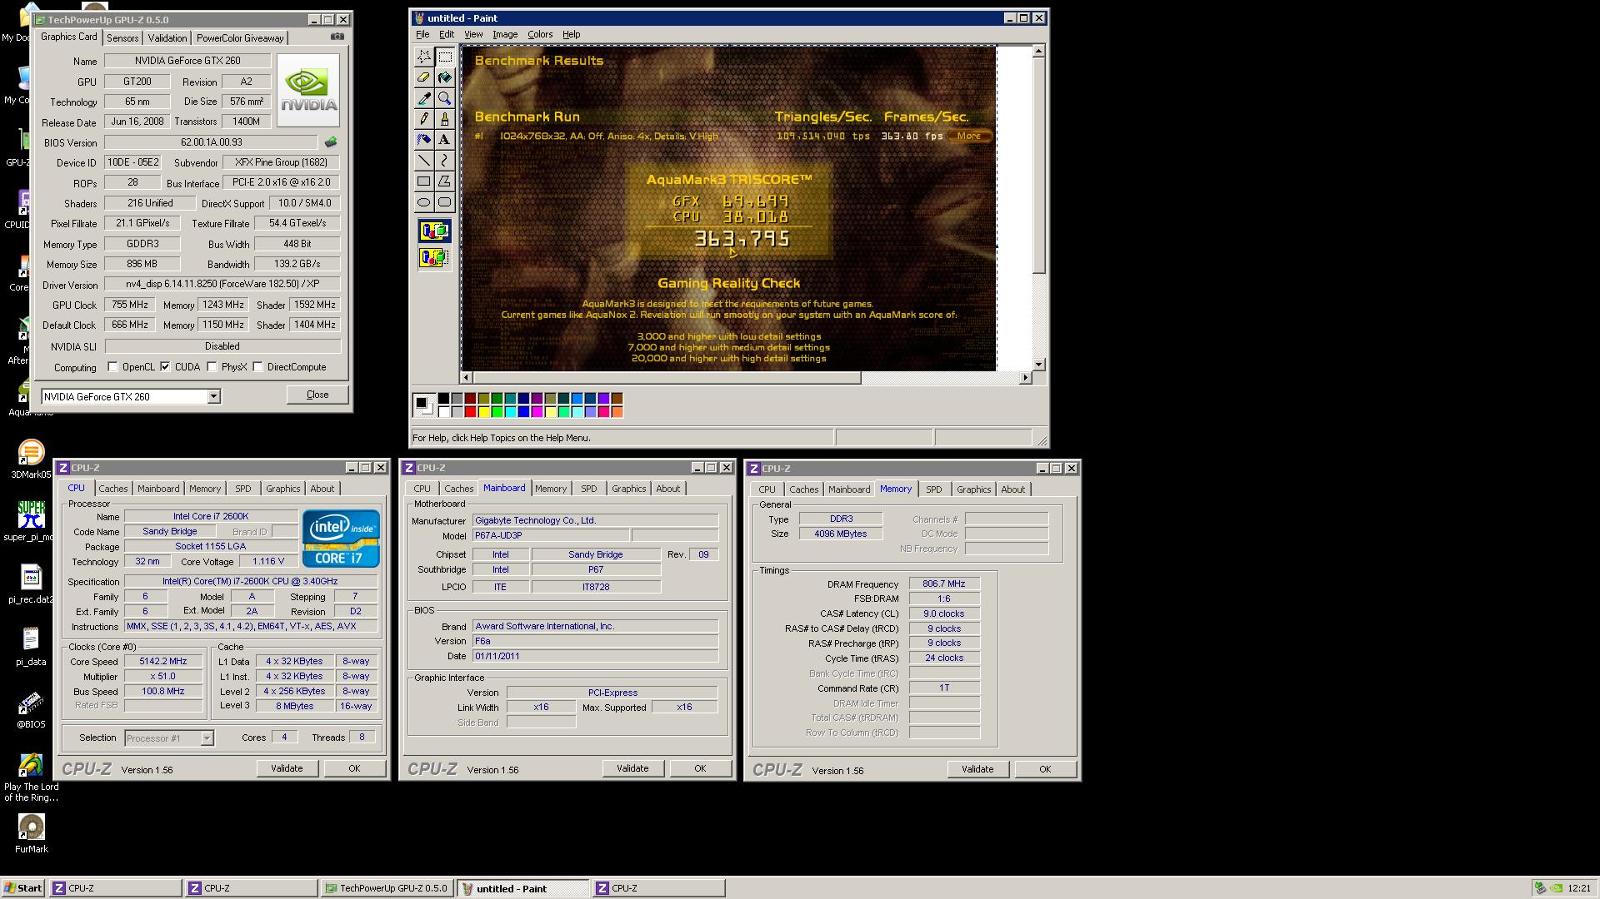Open the 3DMark05 desktop shortcut
Screen dimensions: 1600x899
pyautogui.click(x=31, y=458)
